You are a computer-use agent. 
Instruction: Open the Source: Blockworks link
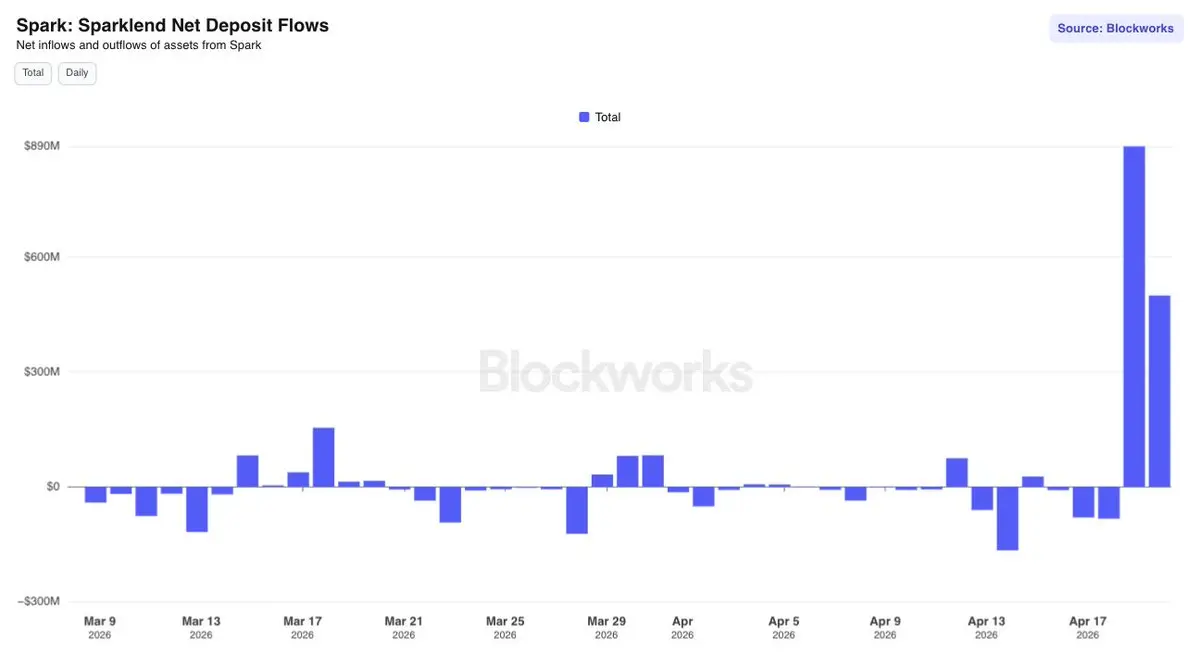pyautogui.click(x=1115, y=28)
